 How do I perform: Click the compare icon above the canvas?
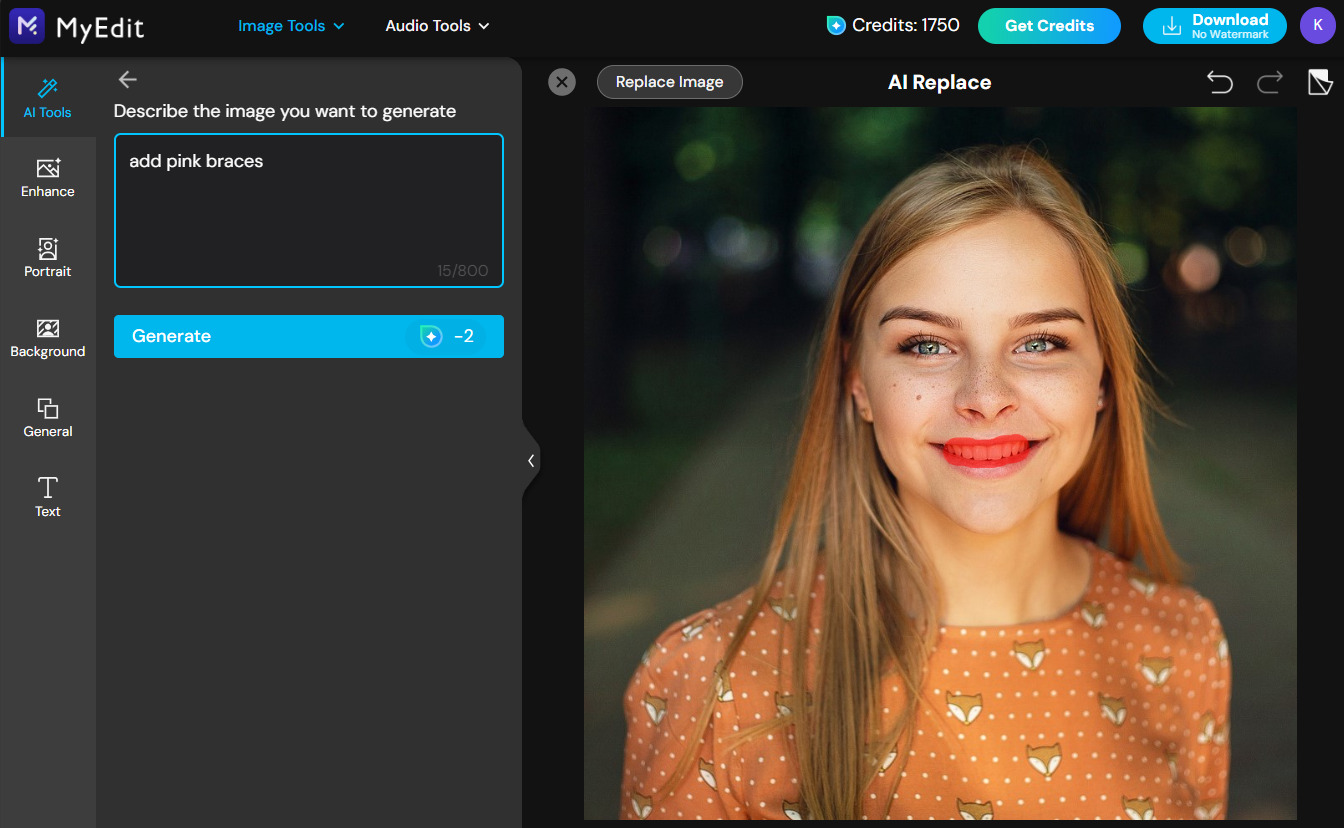tap(1320, 83)
